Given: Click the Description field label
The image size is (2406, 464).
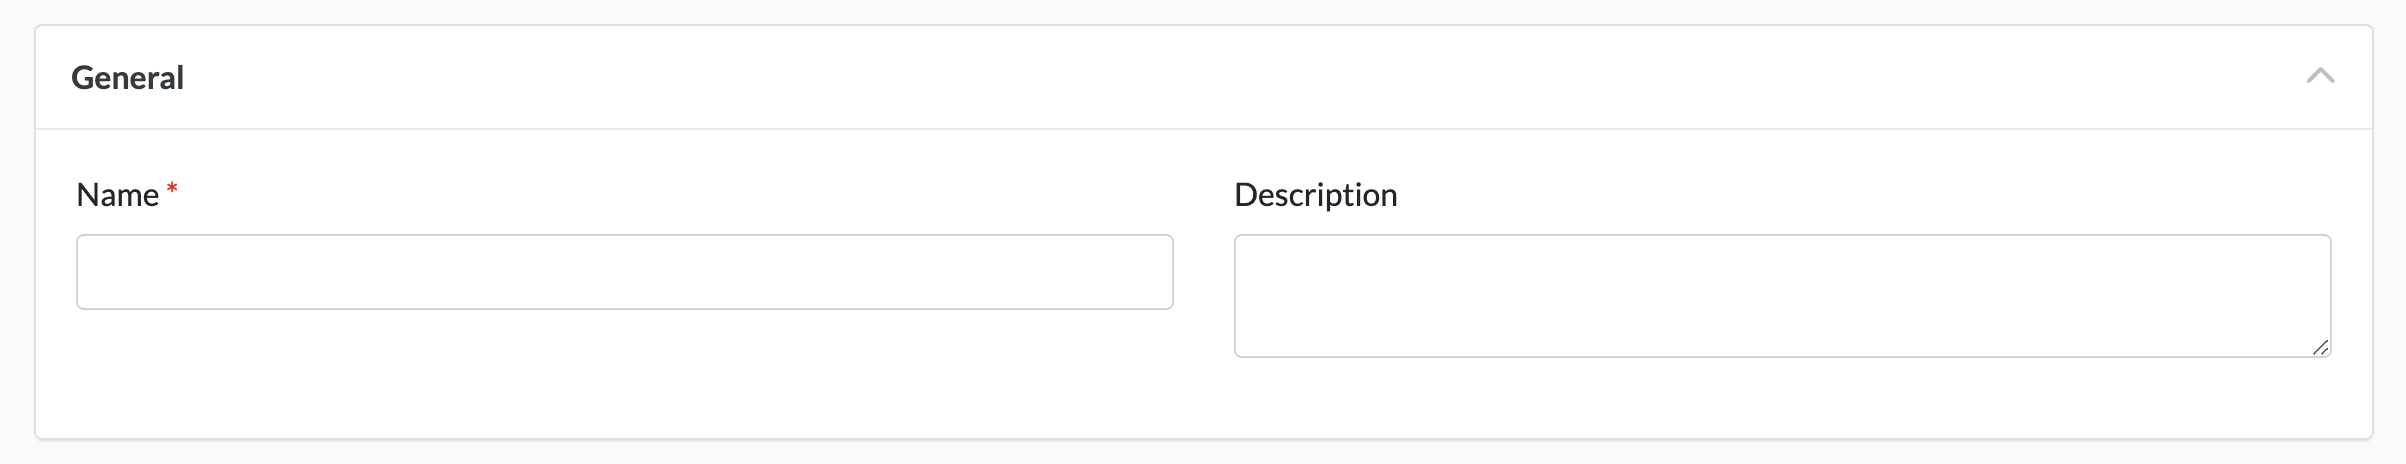Looking at the screenshot, I should [1315, 195].
